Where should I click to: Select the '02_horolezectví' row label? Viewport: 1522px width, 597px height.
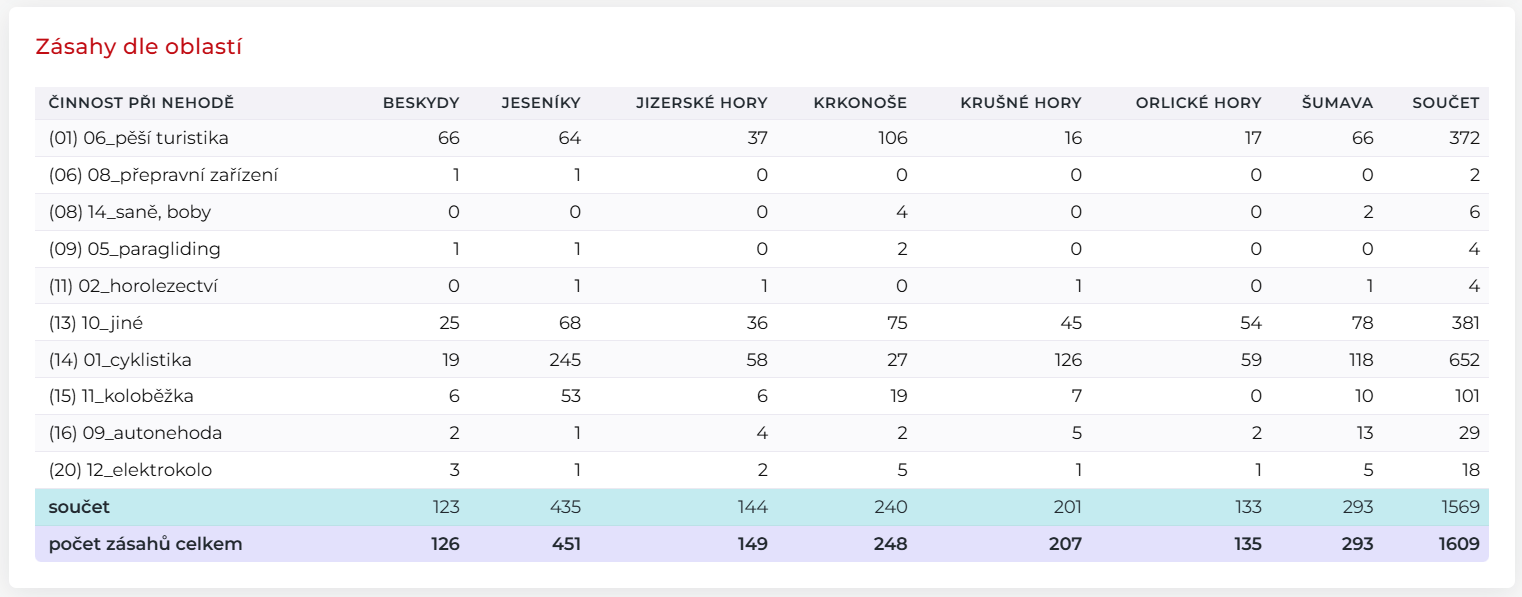coord(133,286)
